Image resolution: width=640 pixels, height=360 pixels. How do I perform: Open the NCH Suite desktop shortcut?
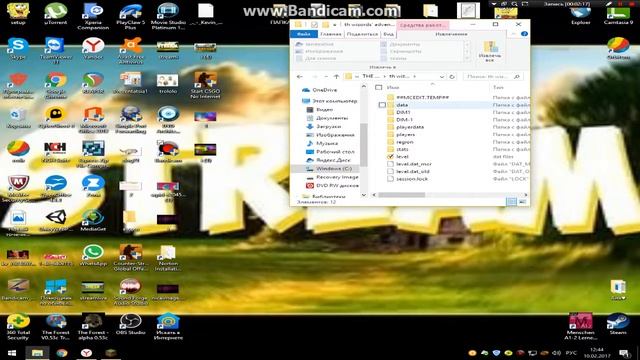55,152
